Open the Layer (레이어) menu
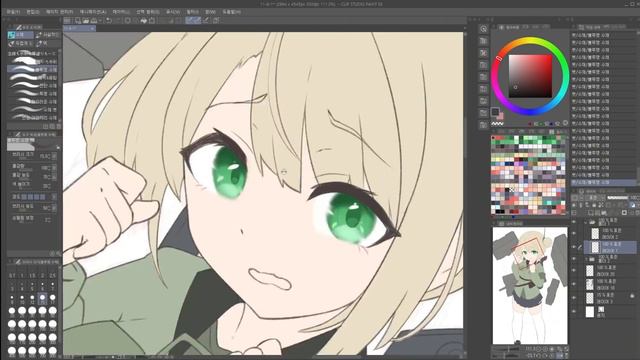 [121, 12]
